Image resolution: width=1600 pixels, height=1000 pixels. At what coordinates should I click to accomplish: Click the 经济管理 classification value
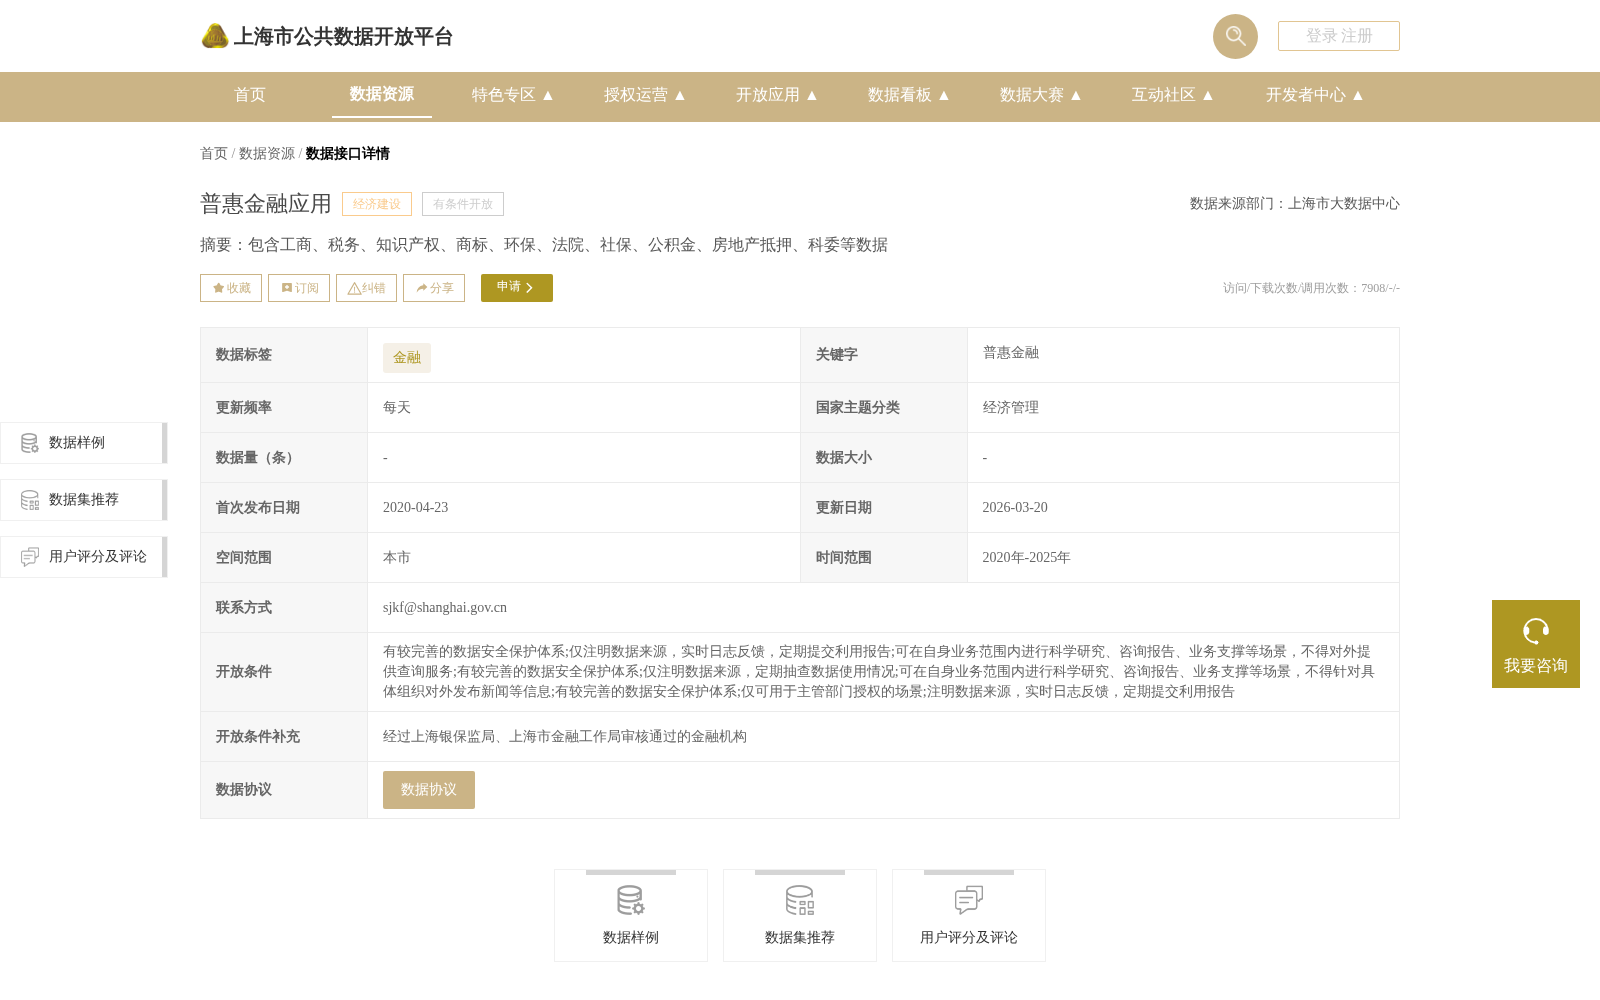tap(1011, 408)
